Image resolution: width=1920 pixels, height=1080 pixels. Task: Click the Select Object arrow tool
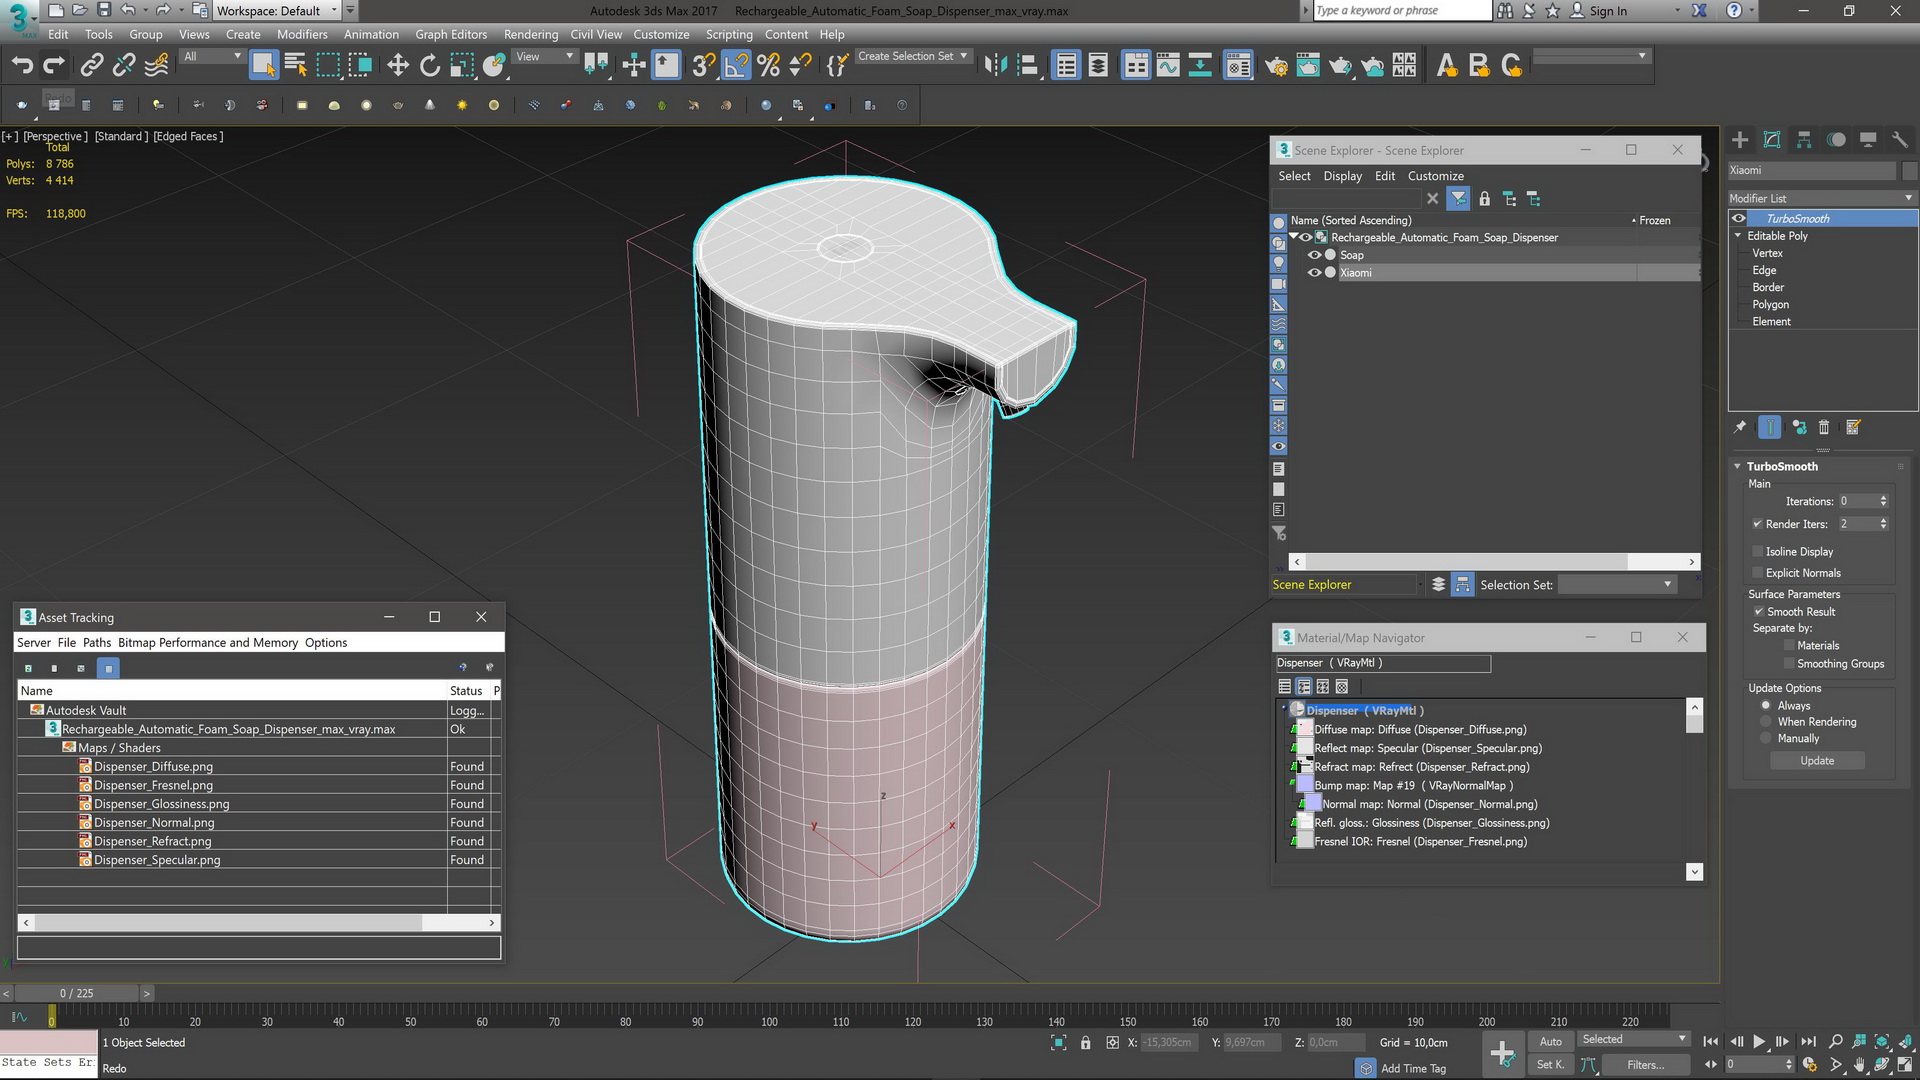tap(263, 66)
